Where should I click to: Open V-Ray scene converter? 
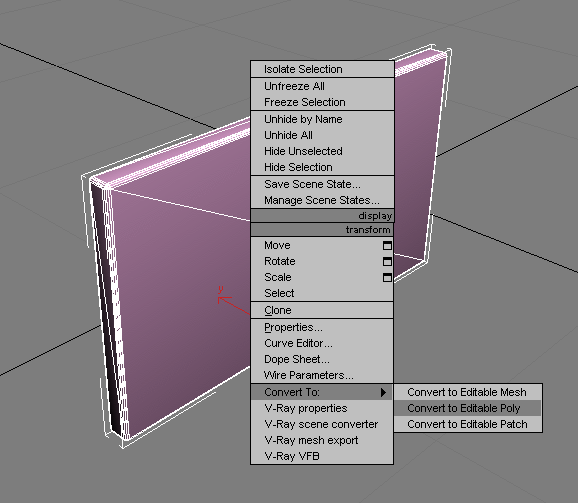[x=322, y=424]
